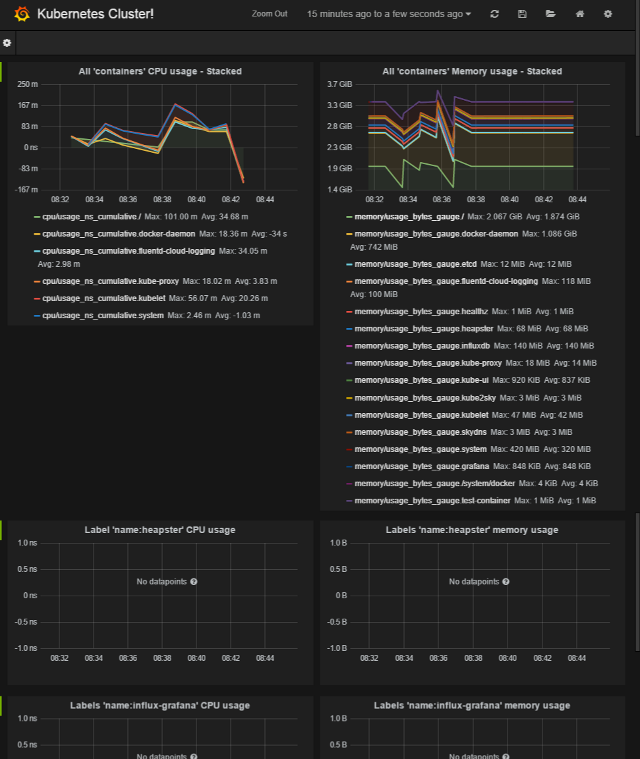Viewport: 640px width, 759px height.
Task: Open dashboard settings gear in the header
Action: point(608,14)
